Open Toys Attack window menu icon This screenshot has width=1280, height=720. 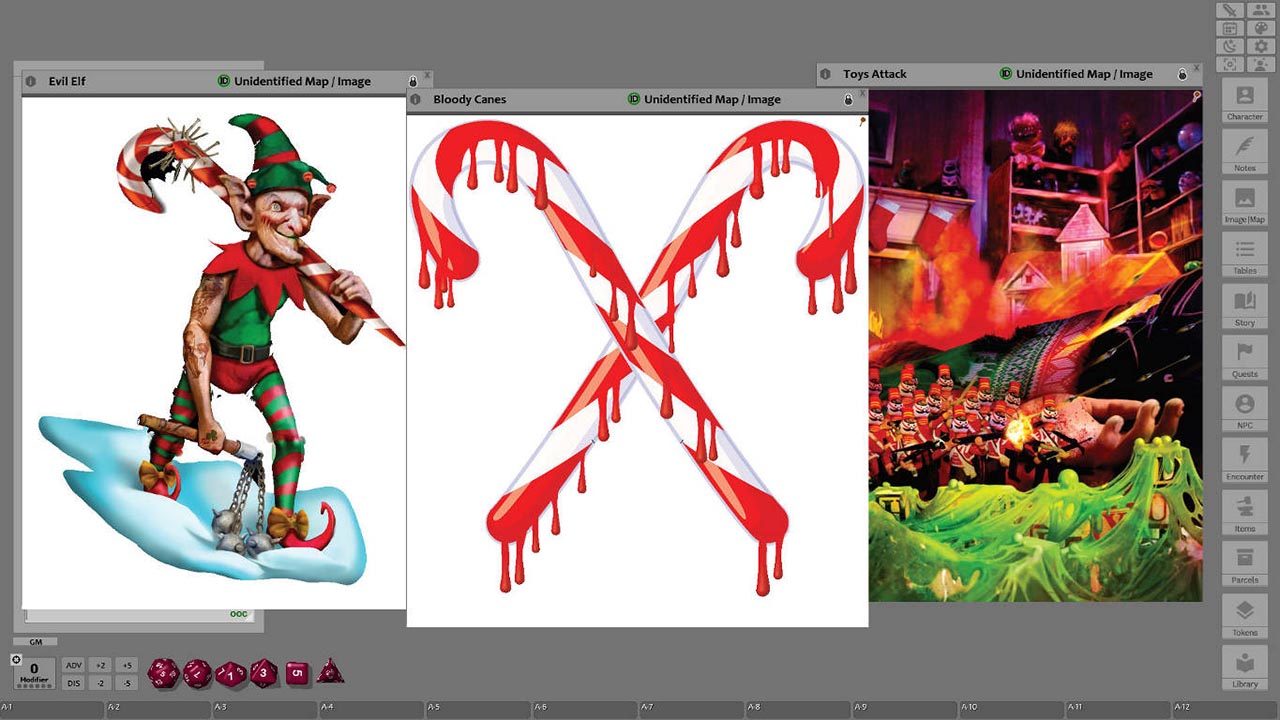click(826, 75)
